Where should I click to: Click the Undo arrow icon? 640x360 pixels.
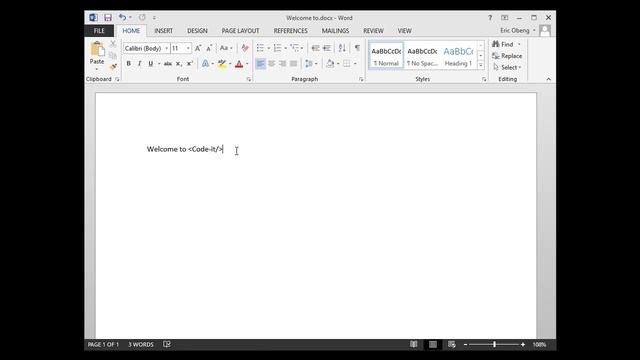122,17
